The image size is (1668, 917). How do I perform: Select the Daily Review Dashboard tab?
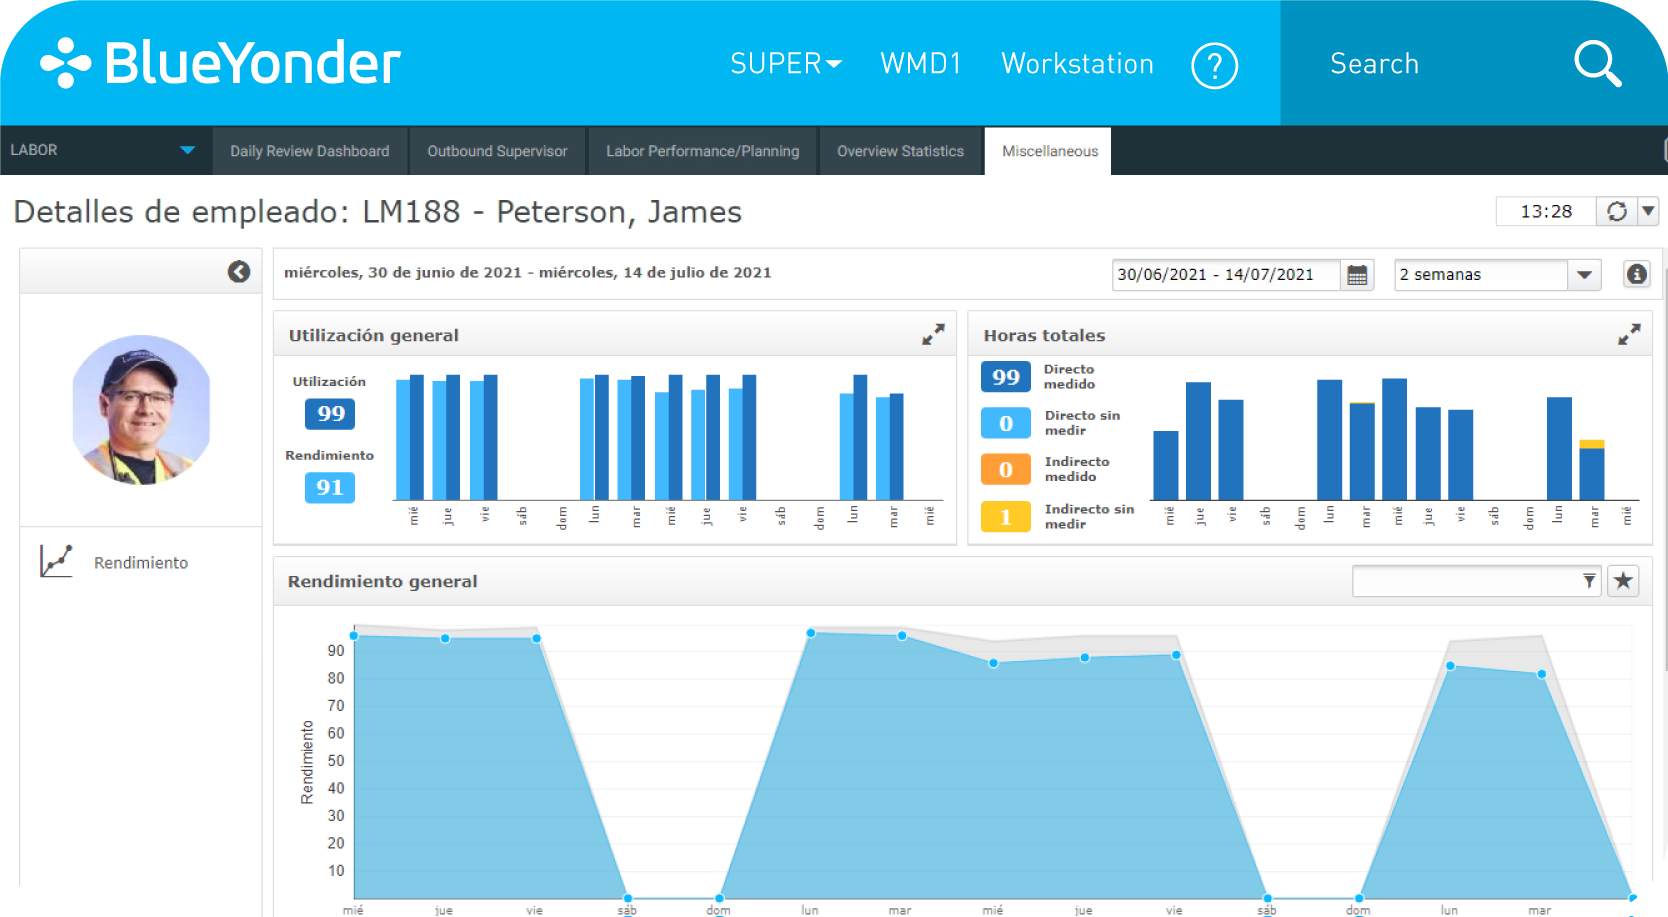(309, 151)
